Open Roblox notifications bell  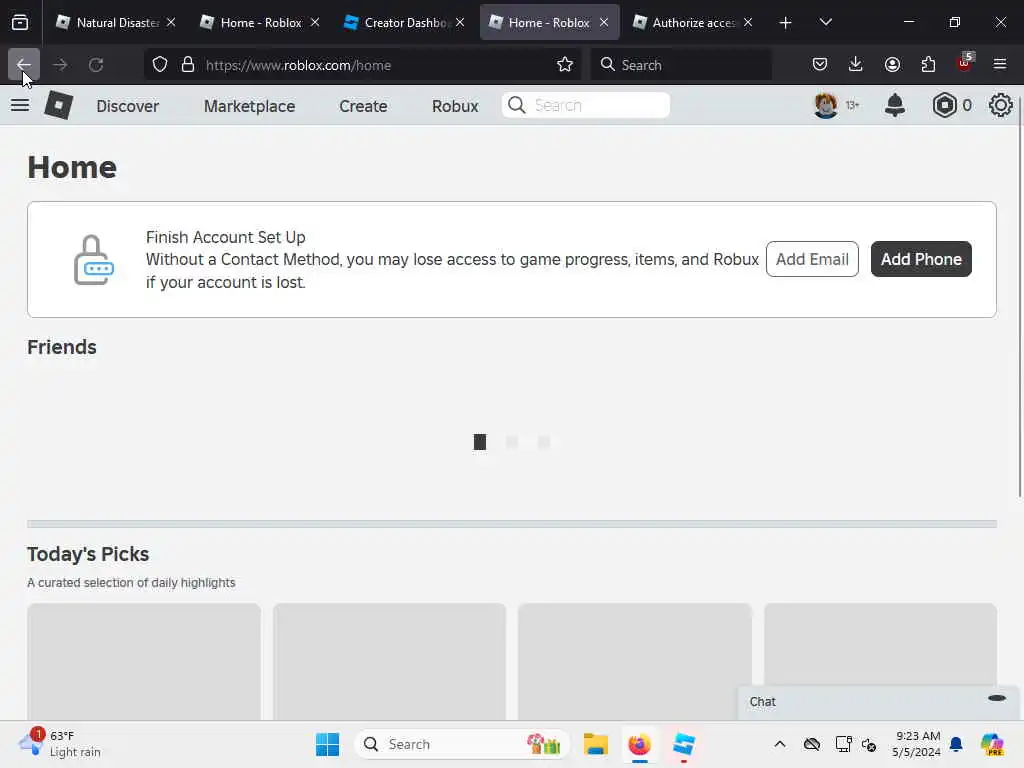pos(895,105)
